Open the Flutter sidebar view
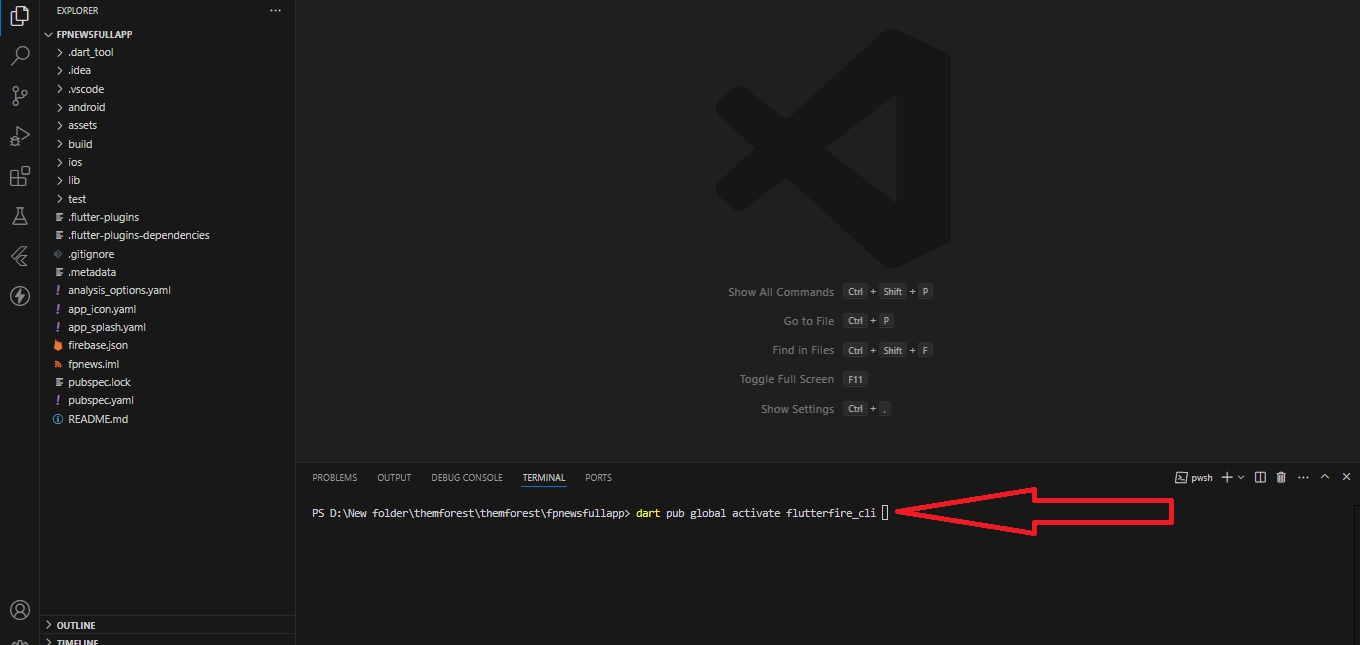Viewport: 1360px width, 645px height. coord(19,256)
